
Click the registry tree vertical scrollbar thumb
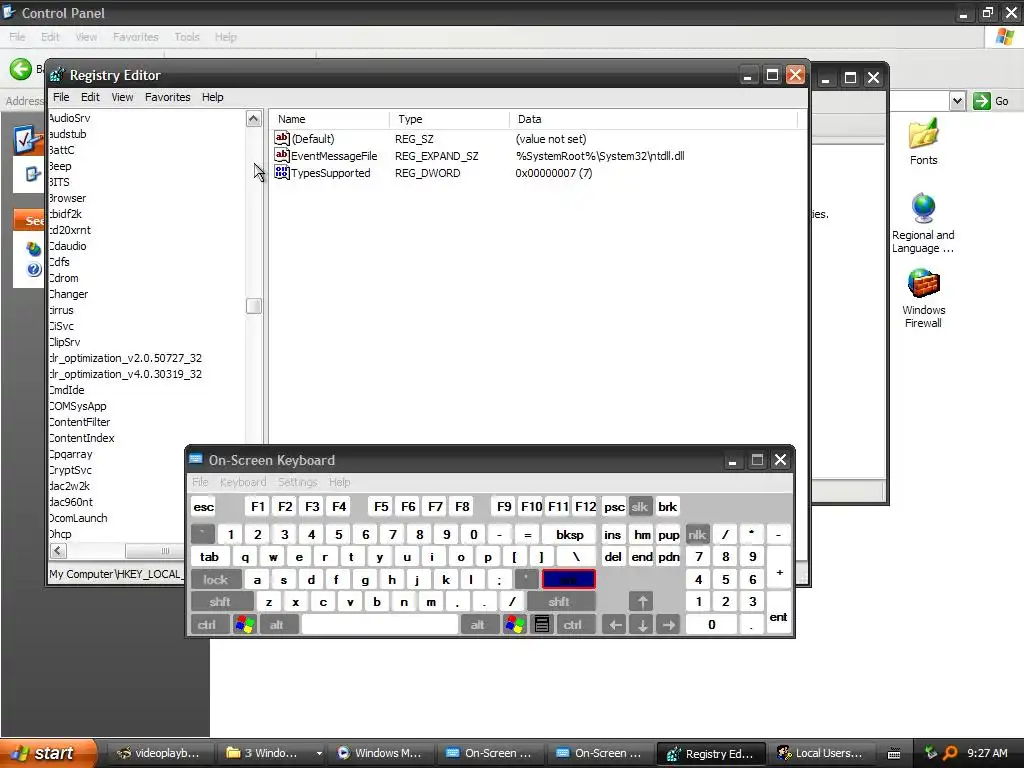tap(253, 306)
